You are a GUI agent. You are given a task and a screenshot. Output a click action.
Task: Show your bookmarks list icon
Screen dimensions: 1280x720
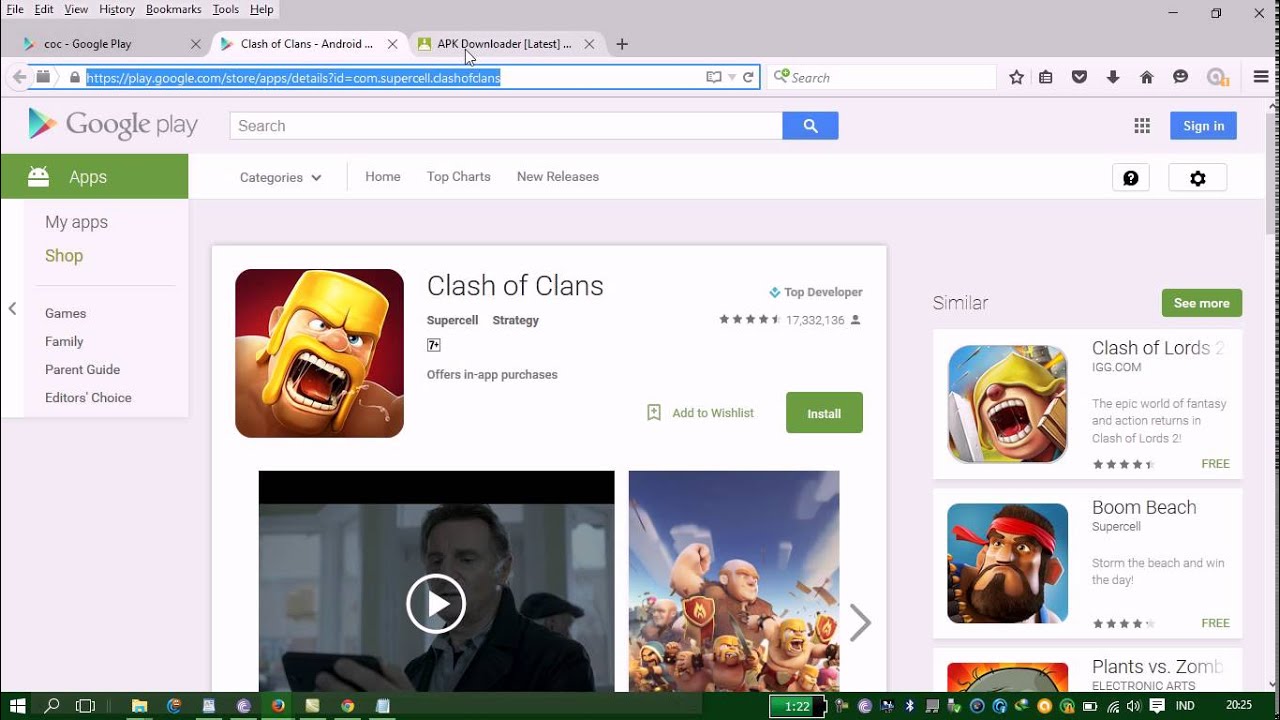point(1046,77)
